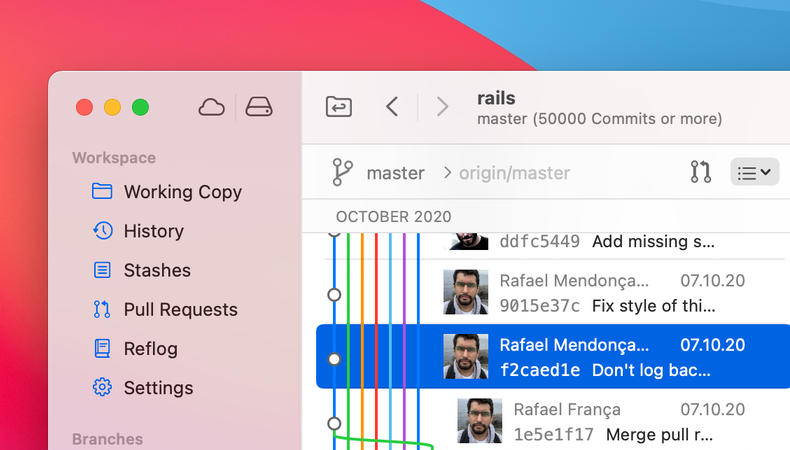This screenshot has width=790, height=450.
Task: Select Pull Requests in the sidebar
Action: coord(180,310)
